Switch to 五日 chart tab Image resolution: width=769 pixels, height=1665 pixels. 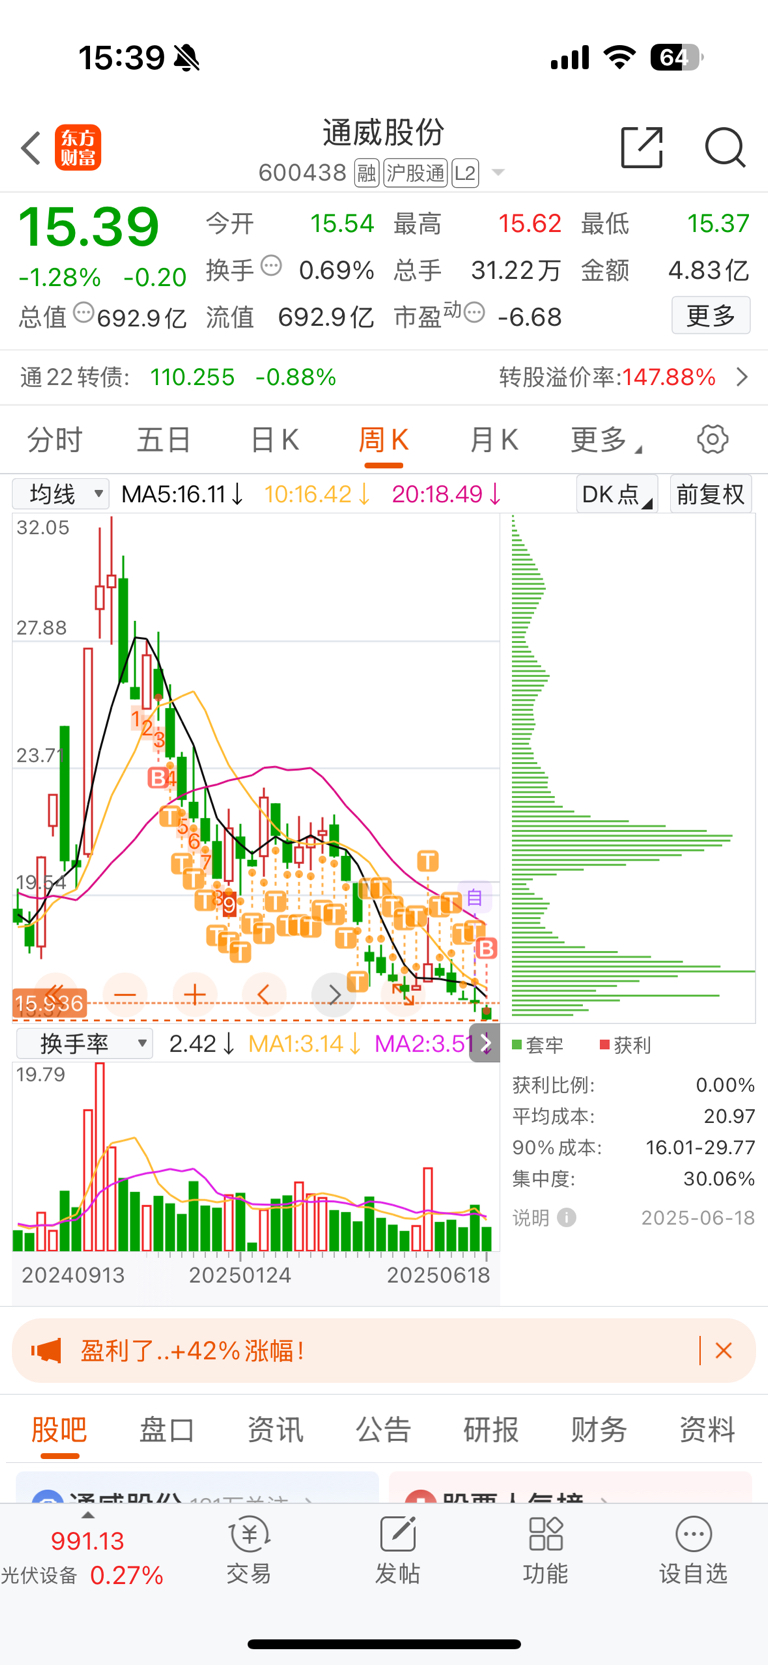pos(164,440)
